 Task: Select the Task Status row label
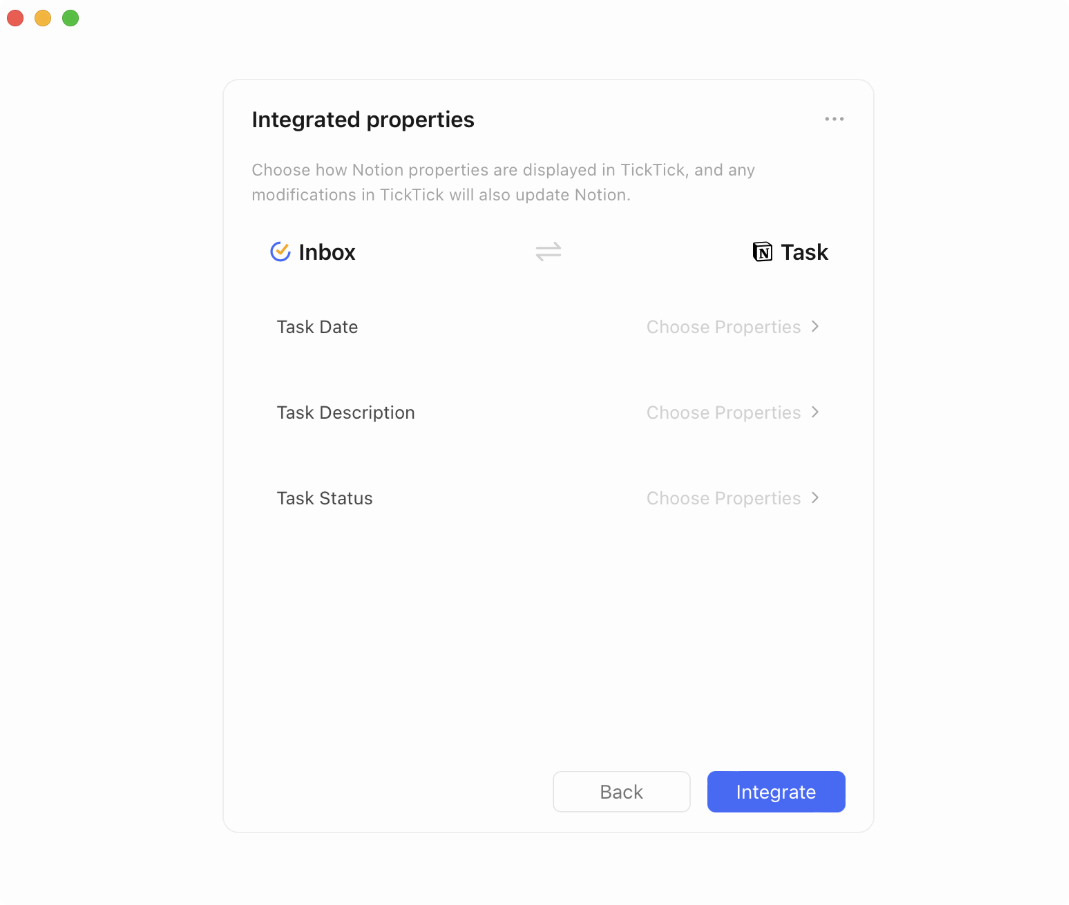[324, 498]
